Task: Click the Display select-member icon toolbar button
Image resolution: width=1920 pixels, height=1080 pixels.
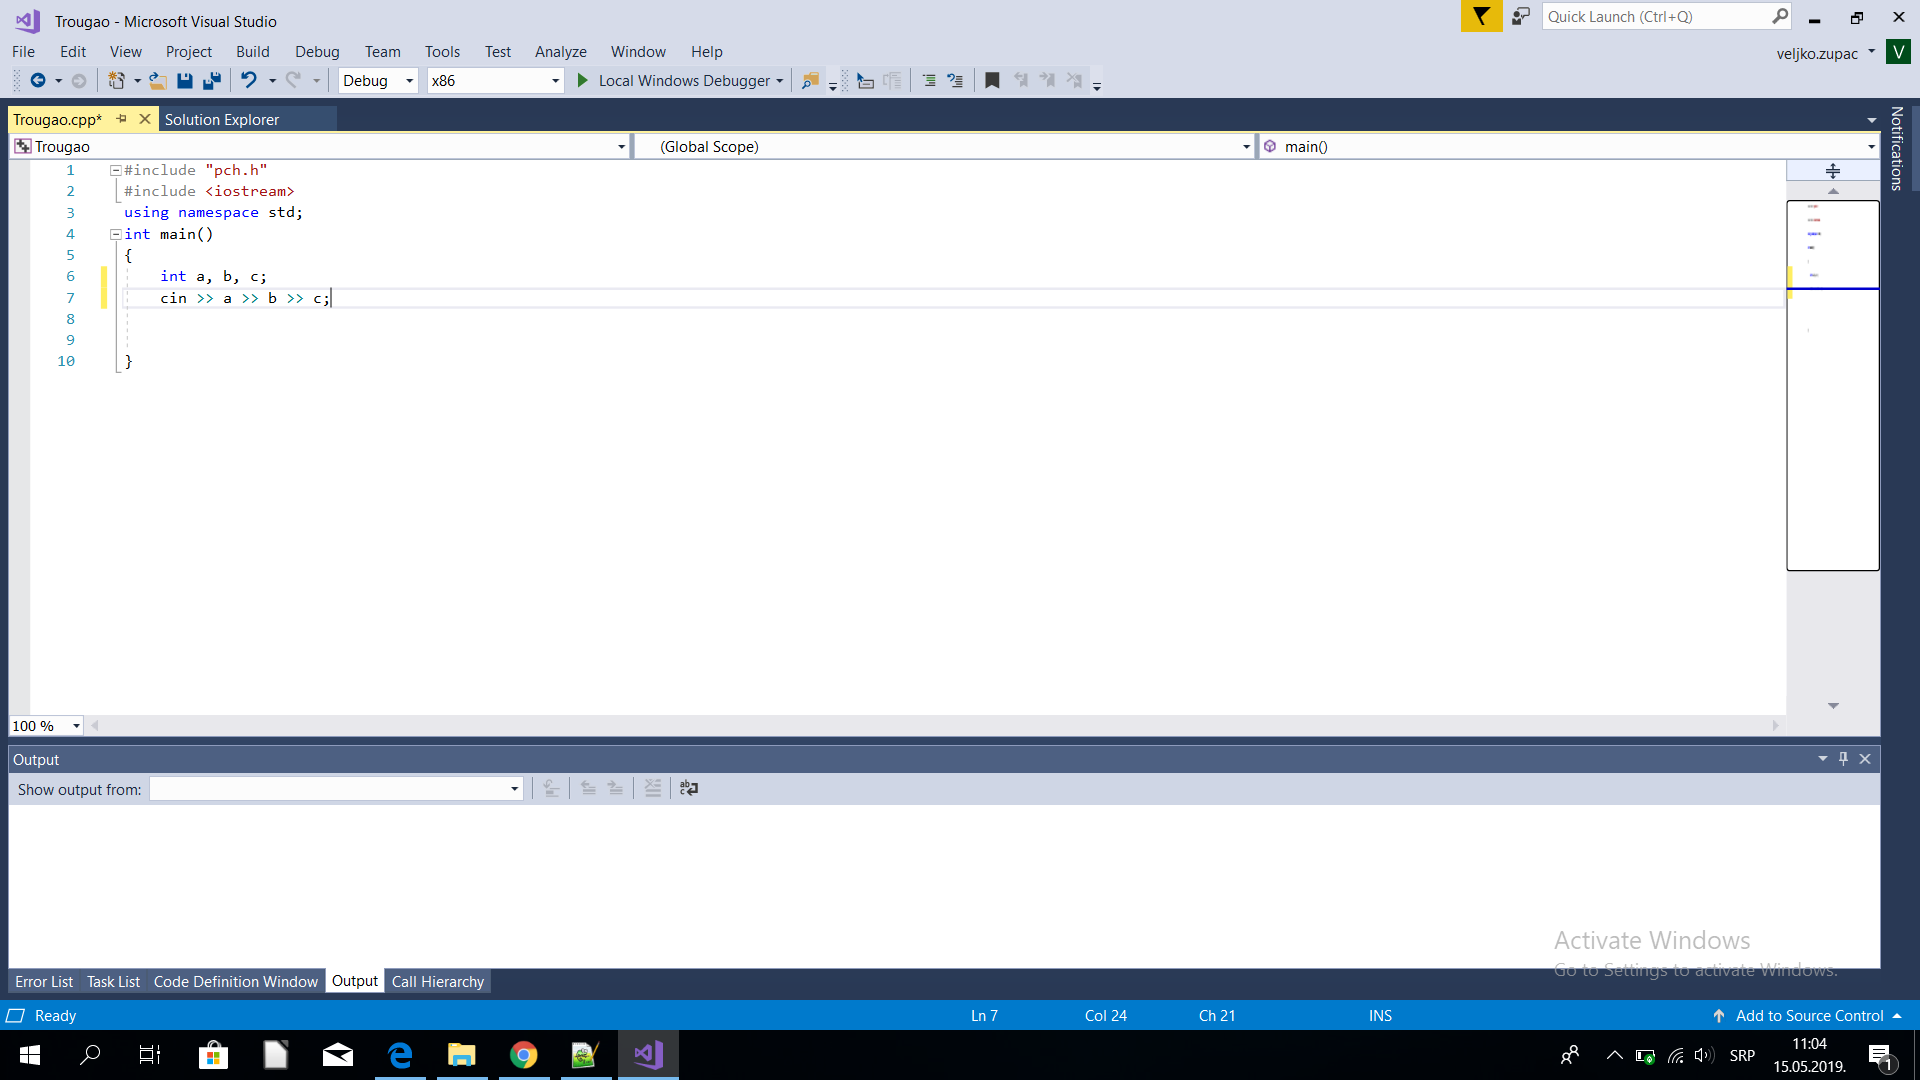Action: 866,81
